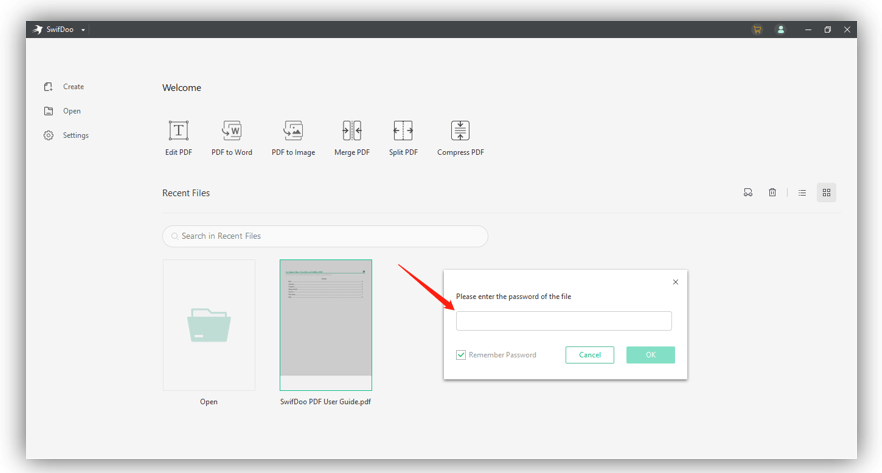The image size is (882, 473).
Task: Select the Merge PDF tool
Action: click(352, 138)
